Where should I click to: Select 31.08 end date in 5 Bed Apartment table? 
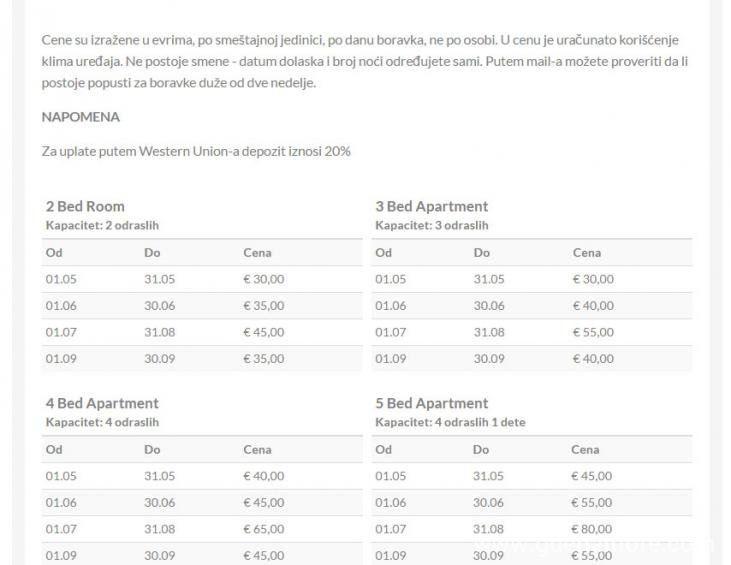489,529
